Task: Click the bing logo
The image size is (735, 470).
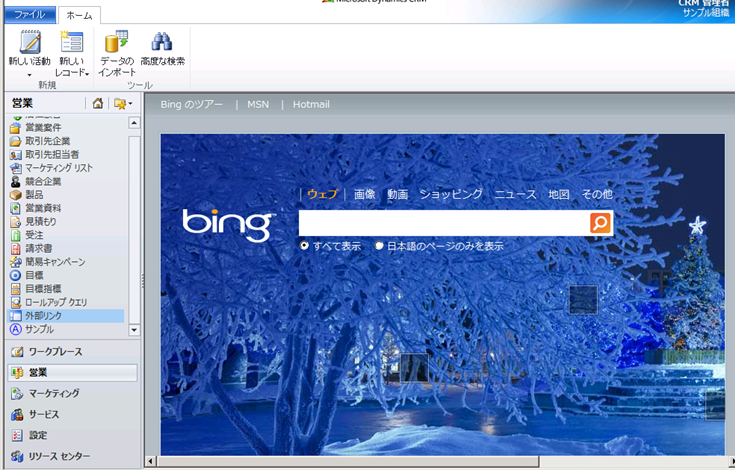Action: 228,225
